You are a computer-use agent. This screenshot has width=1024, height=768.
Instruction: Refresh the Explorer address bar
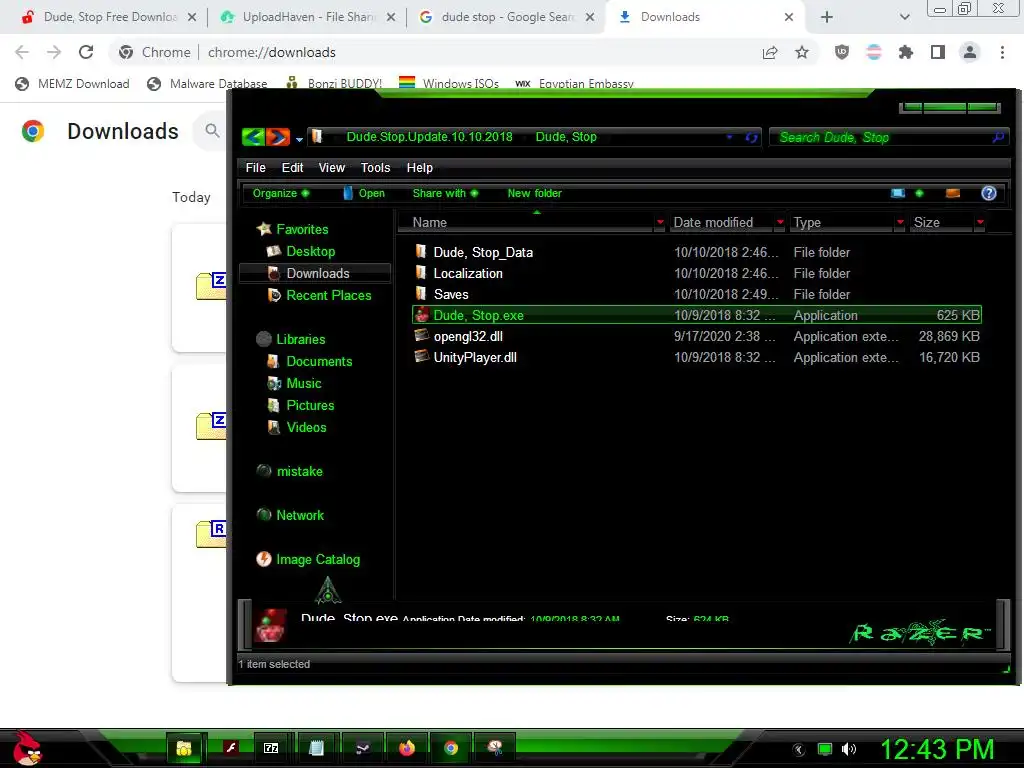coord(752,137)
